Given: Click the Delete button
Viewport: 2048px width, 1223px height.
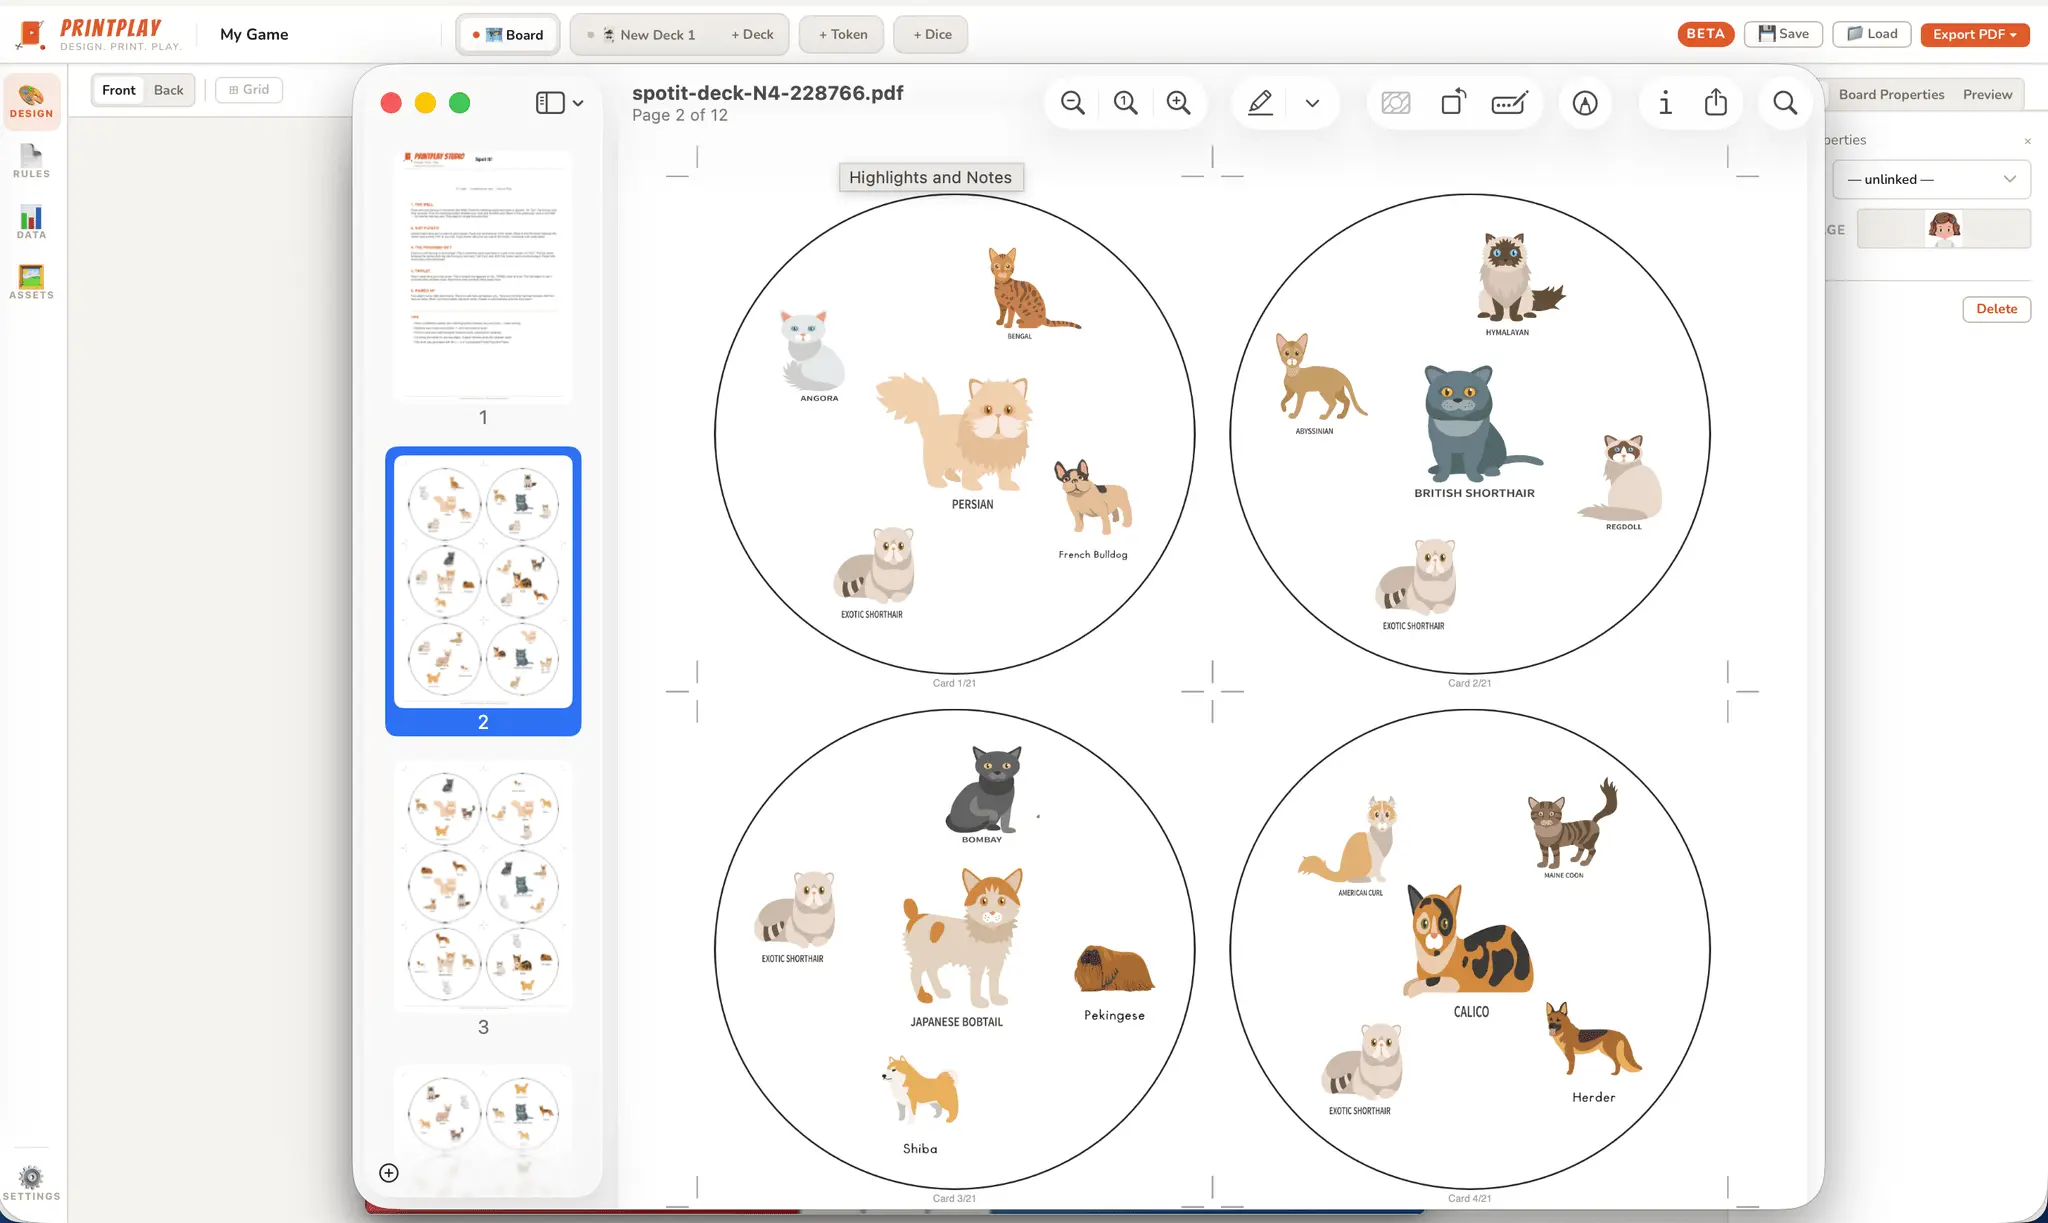Looking at the screenshot, I should [x=1996, y=309].
